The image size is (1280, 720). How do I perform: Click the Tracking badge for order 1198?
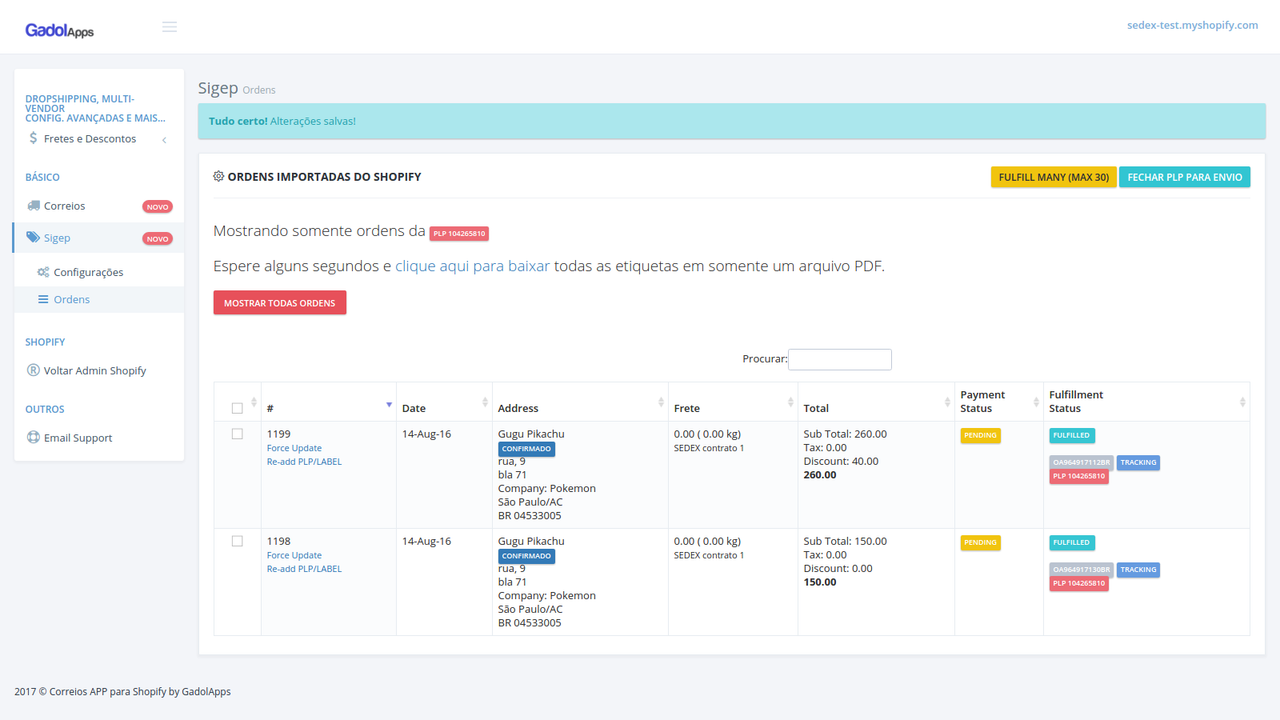[1138, 569]
